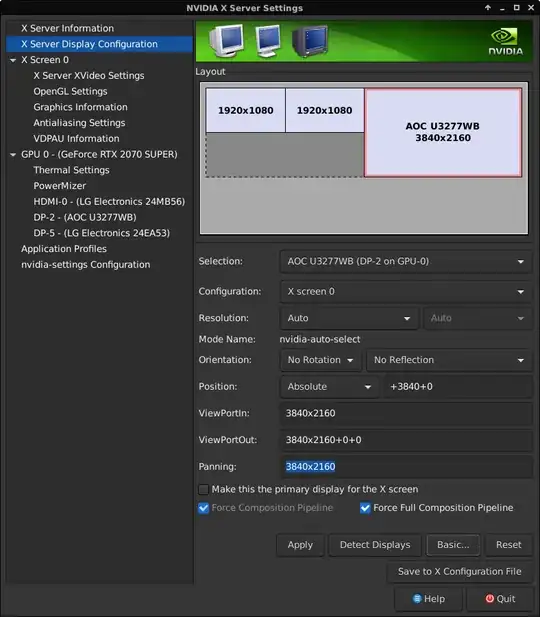This screenshot has width=540, height=617.
Task: Click the Reset button
Action: [x=509, y=545]
